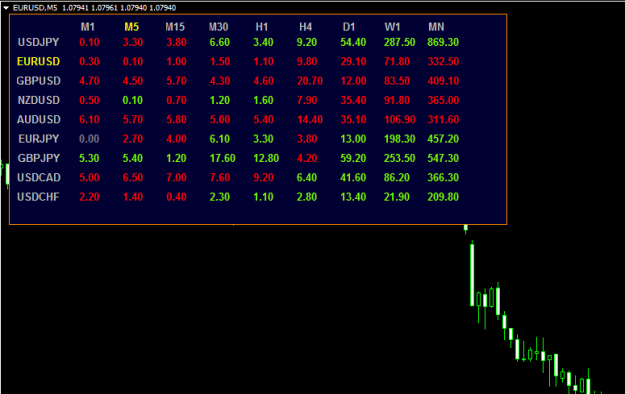Viewport: 625px width, 394px height.
Task: Select the W1 column header
Action: [x=392, y=27]
